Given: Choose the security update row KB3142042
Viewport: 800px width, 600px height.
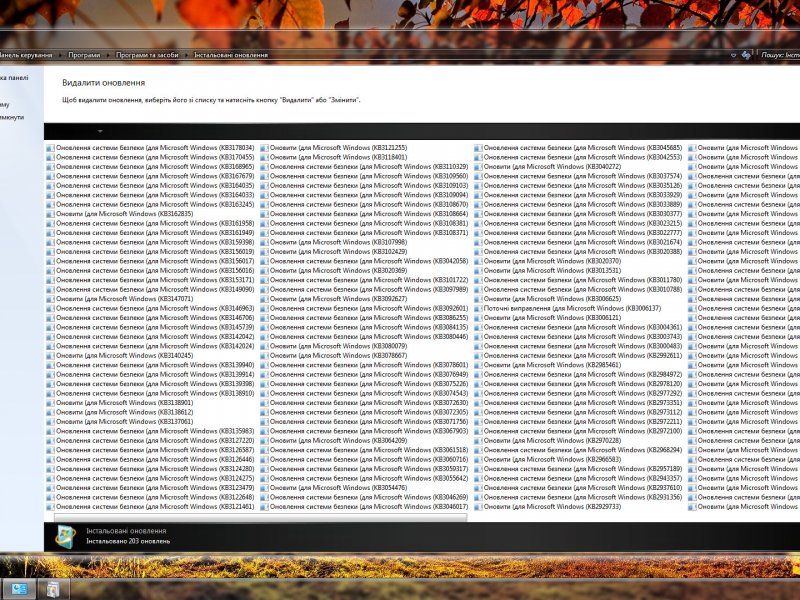Looking at the screenshot, I should click(x=150, y=337).
